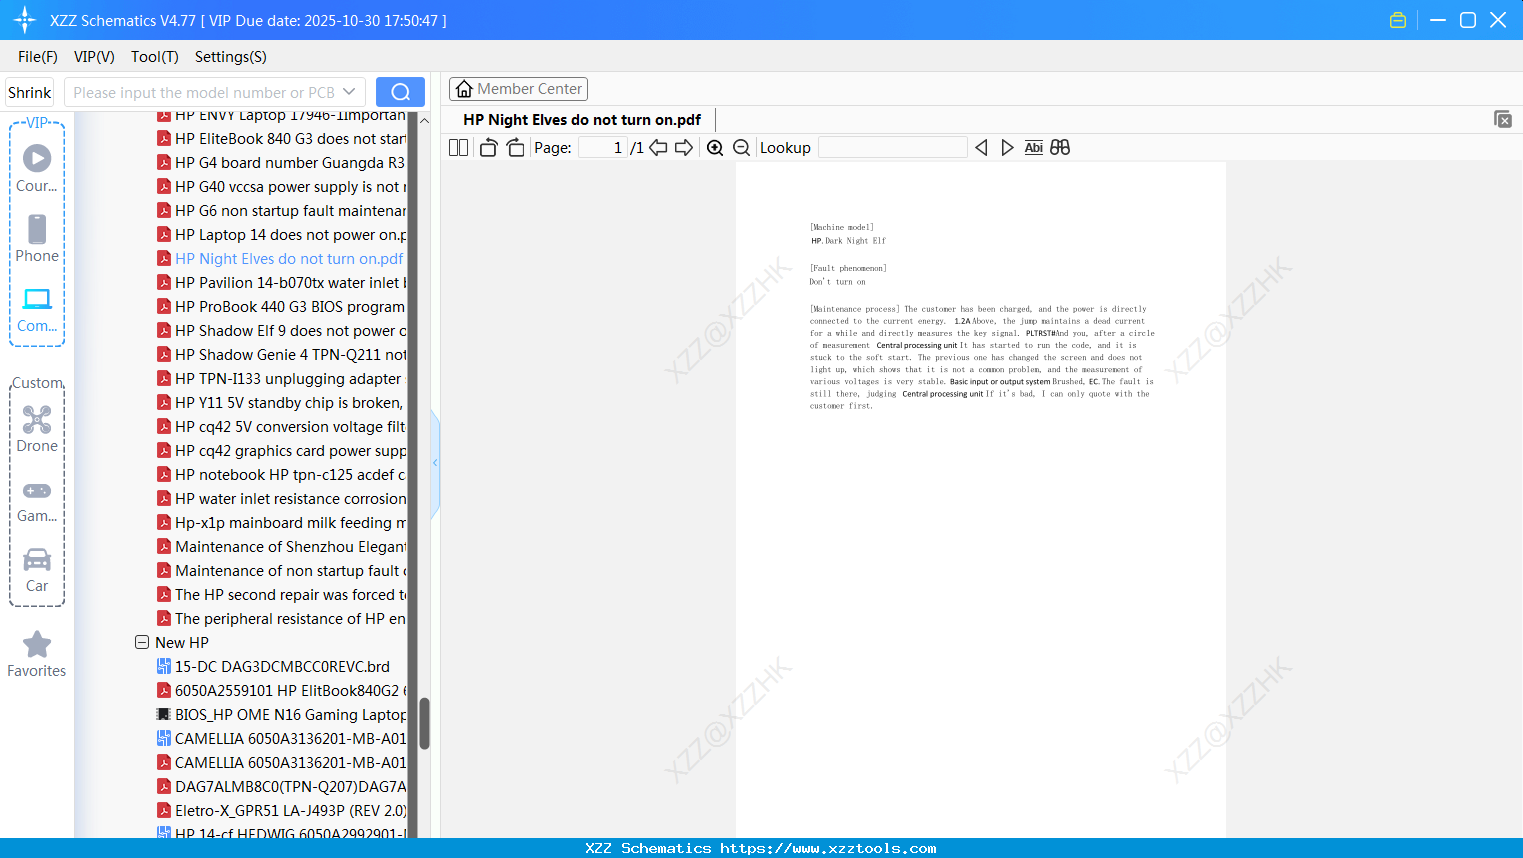This screenshot has width=1523, height=858.
Task: Click the Lookup text field
Action: click(892, 148)
